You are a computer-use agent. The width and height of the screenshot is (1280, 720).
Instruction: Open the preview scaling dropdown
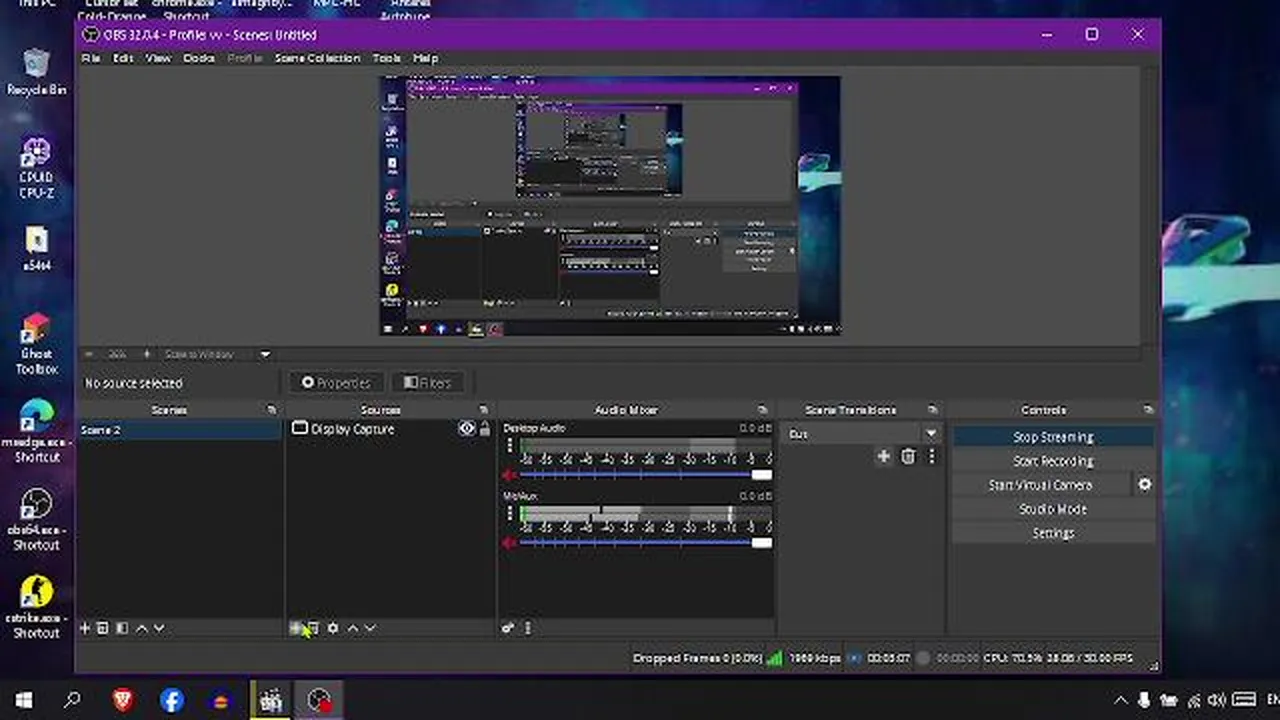[x=218, y=354]
